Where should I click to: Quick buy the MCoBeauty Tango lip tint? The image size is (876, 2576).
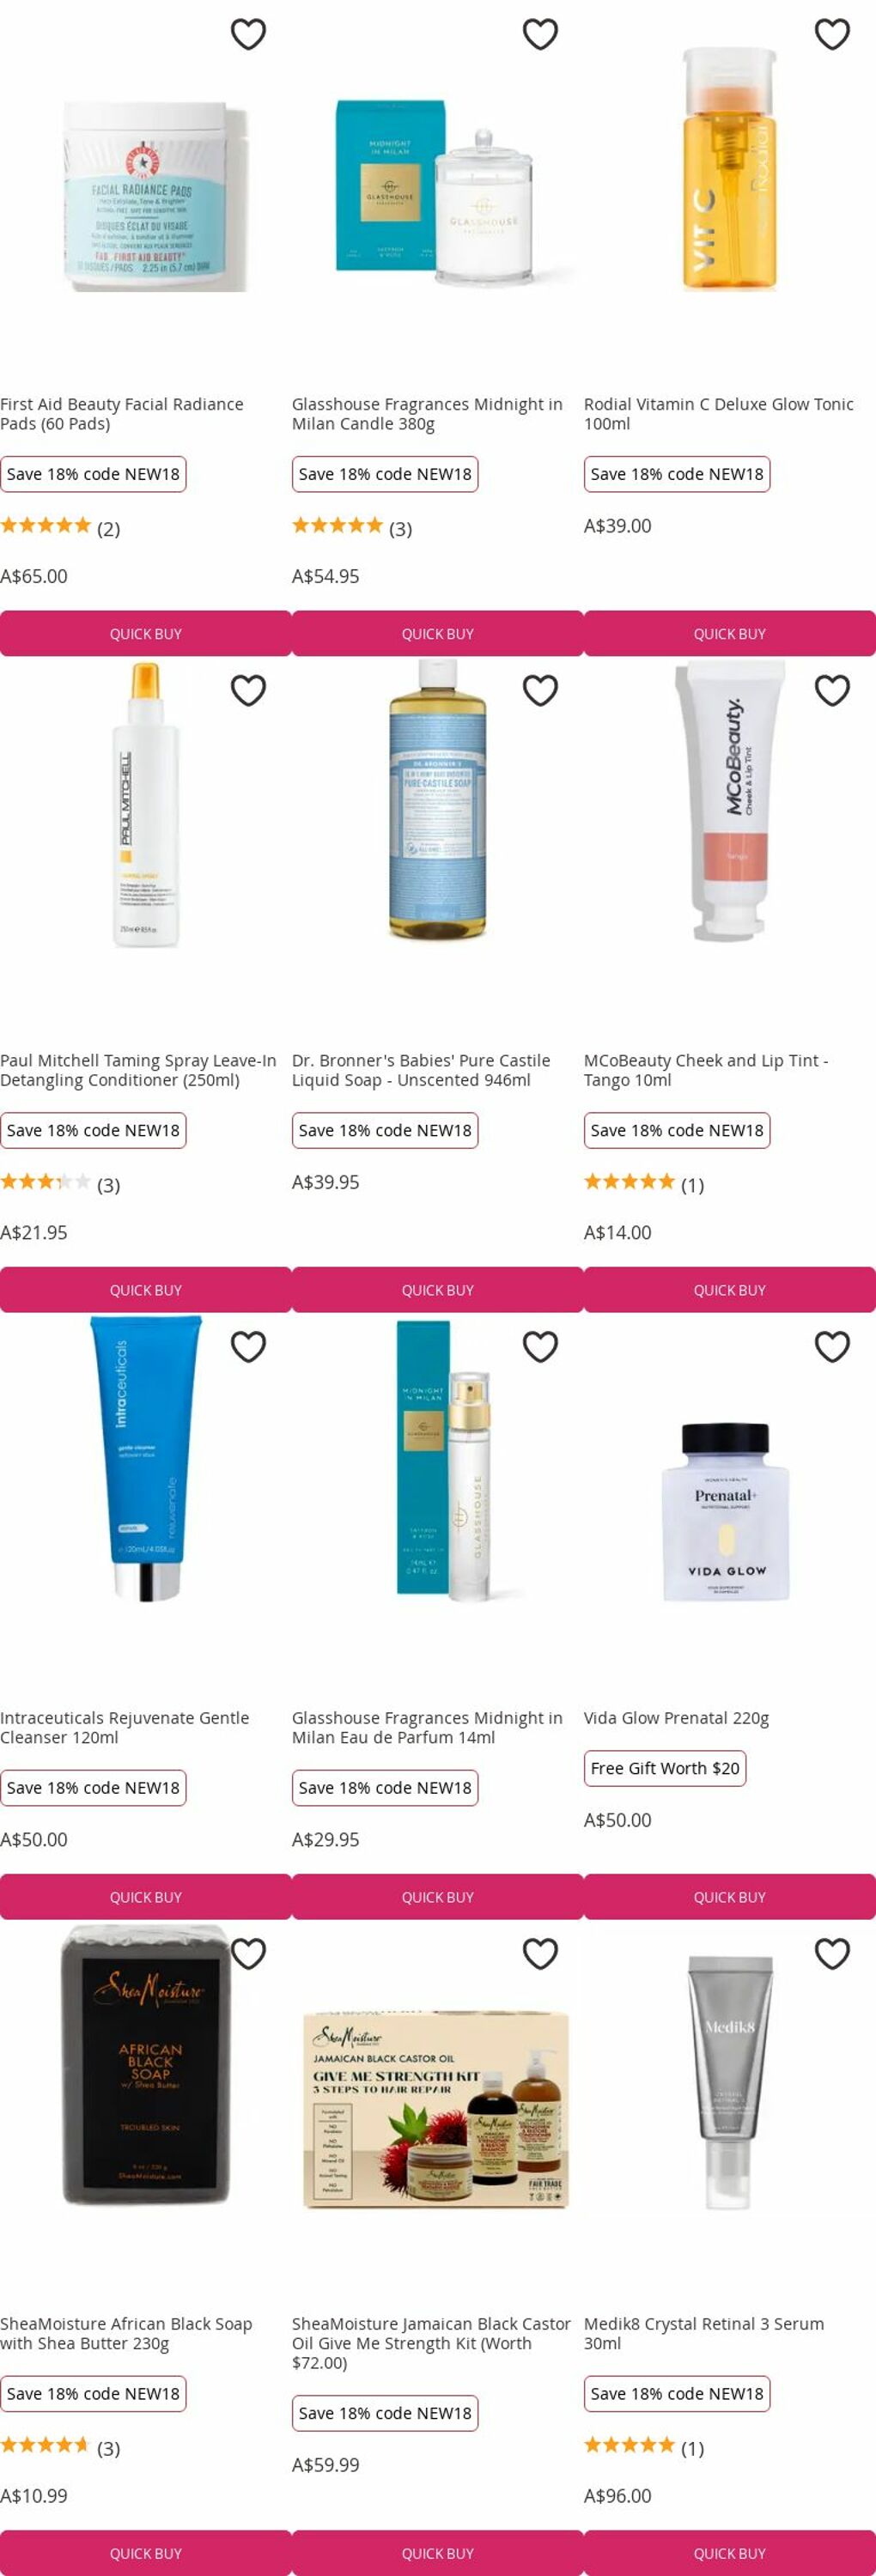pyautogui.click(x=730, y=1290)
